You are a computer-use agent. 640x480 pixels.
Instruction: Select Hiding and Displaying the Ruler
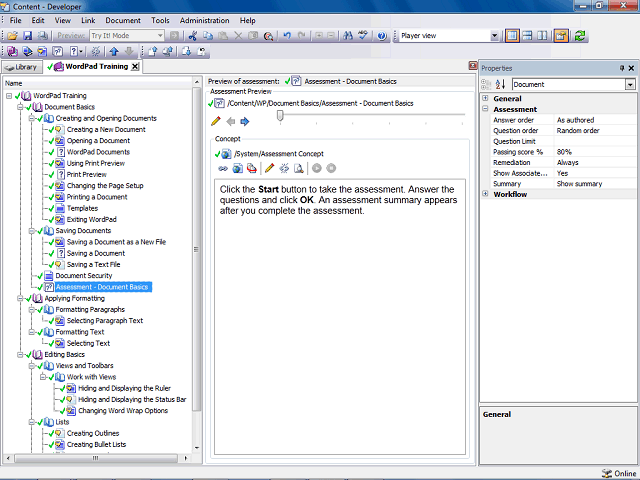tap(124, 388)
